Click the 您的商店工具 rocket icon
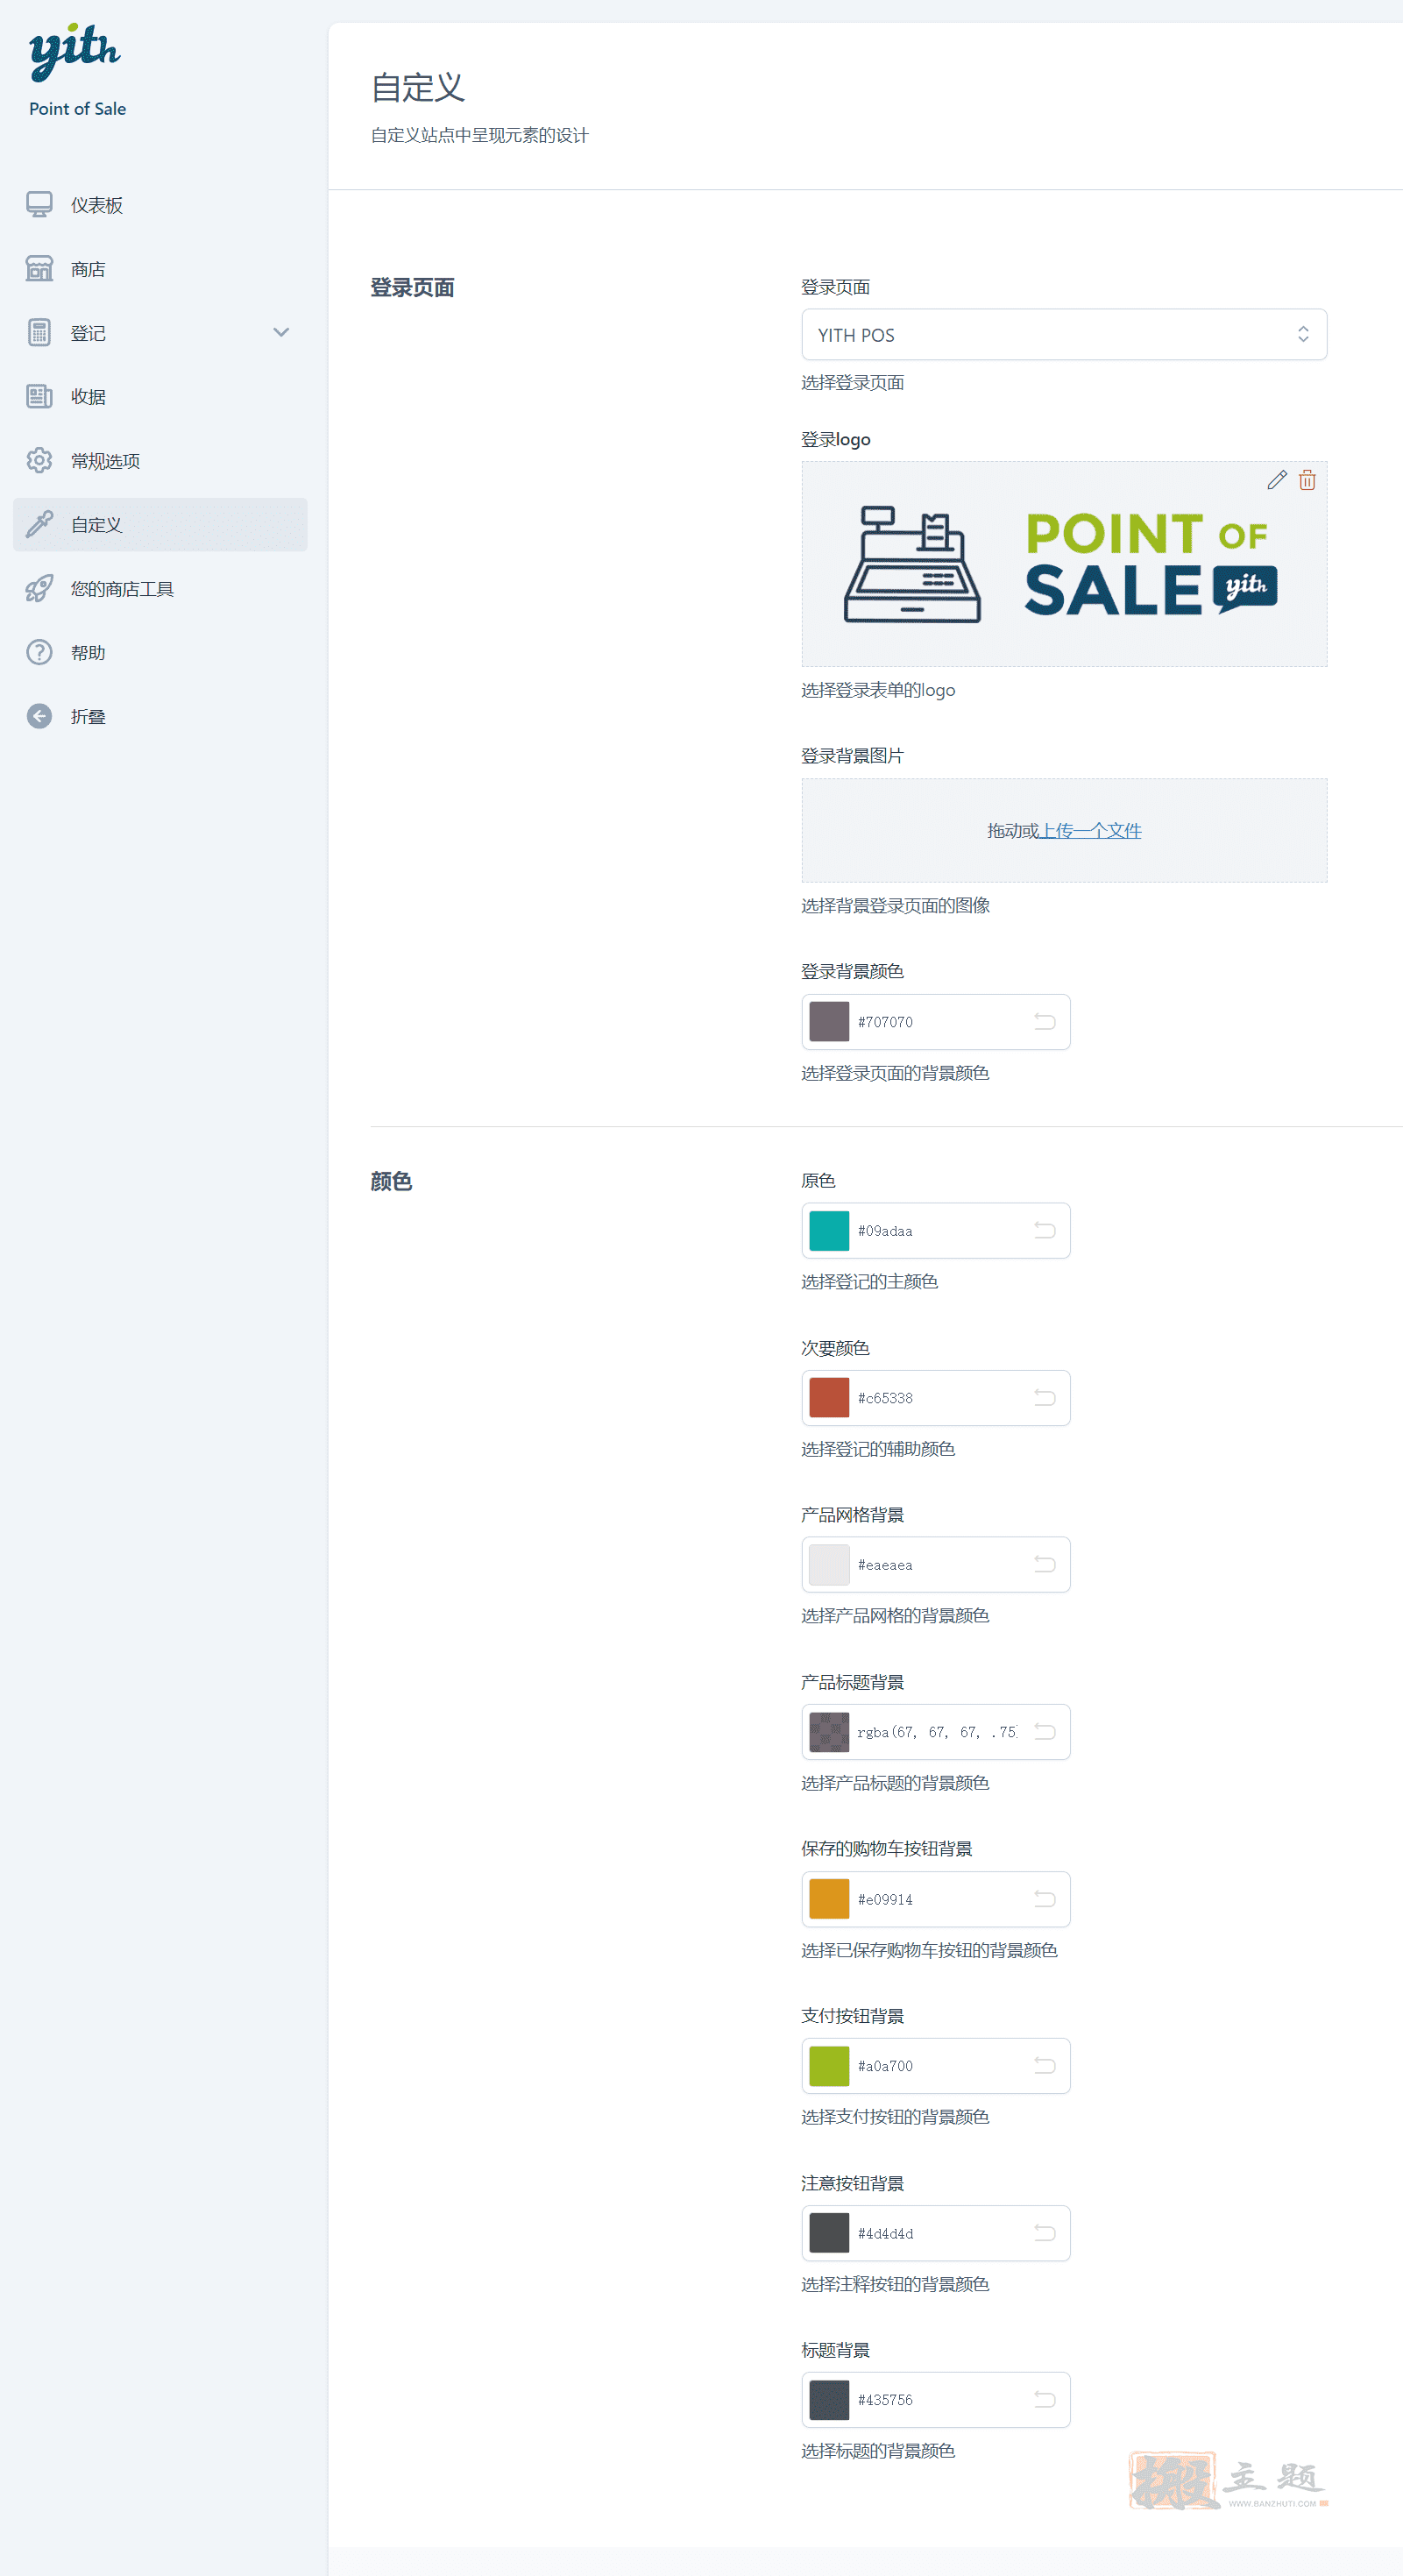 39,589
